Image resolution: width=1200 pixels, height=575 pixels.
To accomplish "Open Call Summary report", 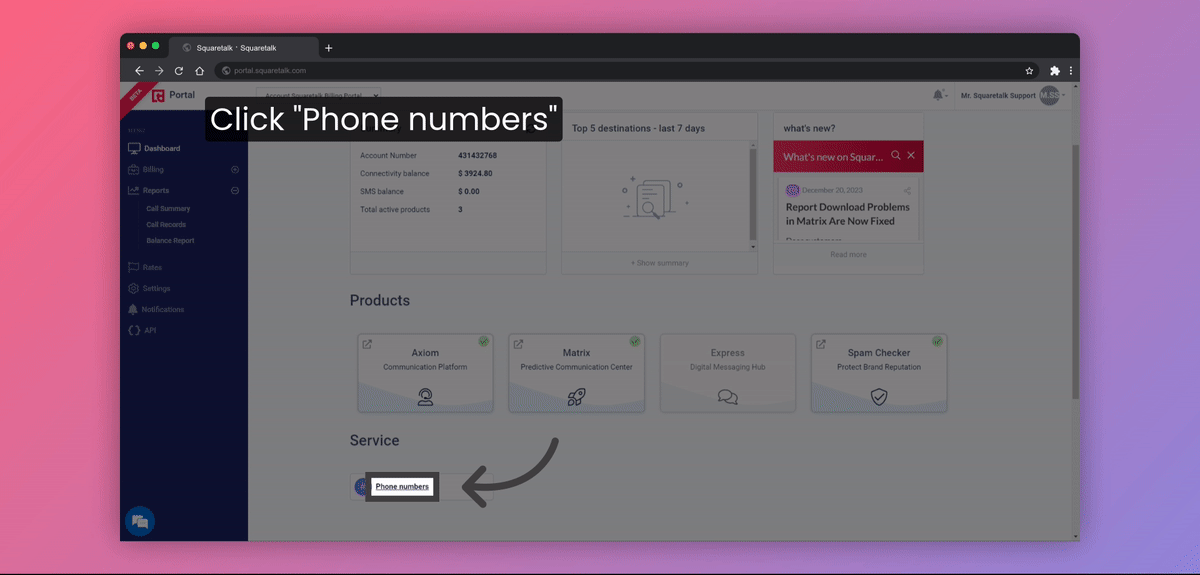I will pyautogui.click(x=168, y=209).
